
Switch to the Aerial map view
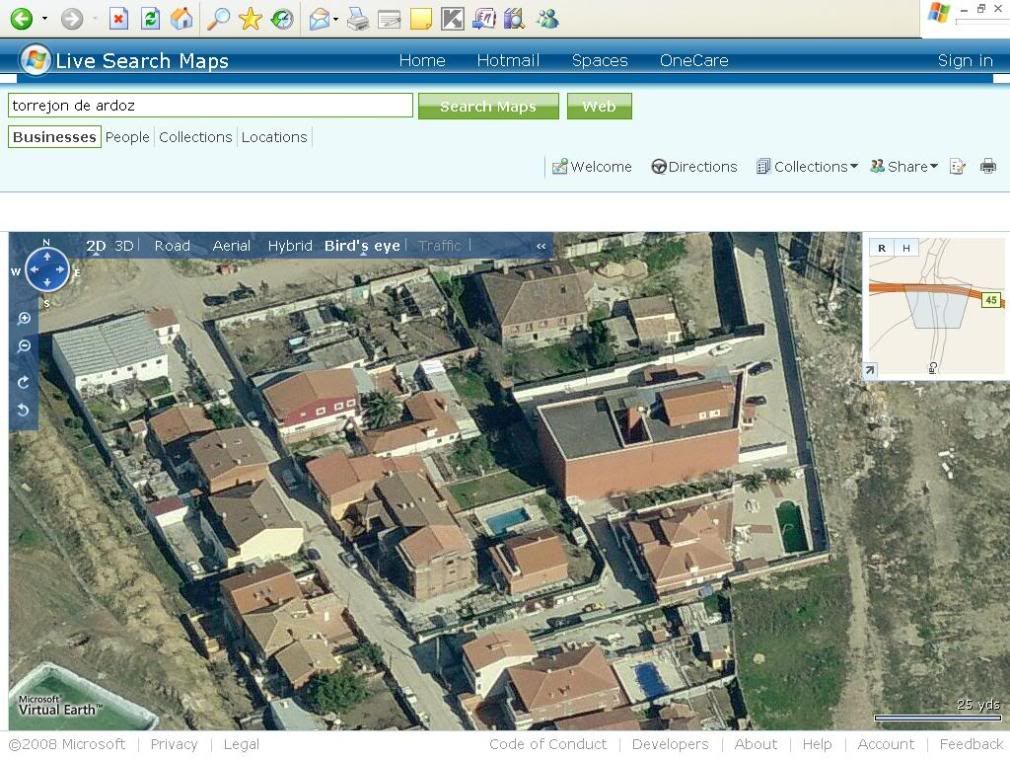click(x=231, y=246)
